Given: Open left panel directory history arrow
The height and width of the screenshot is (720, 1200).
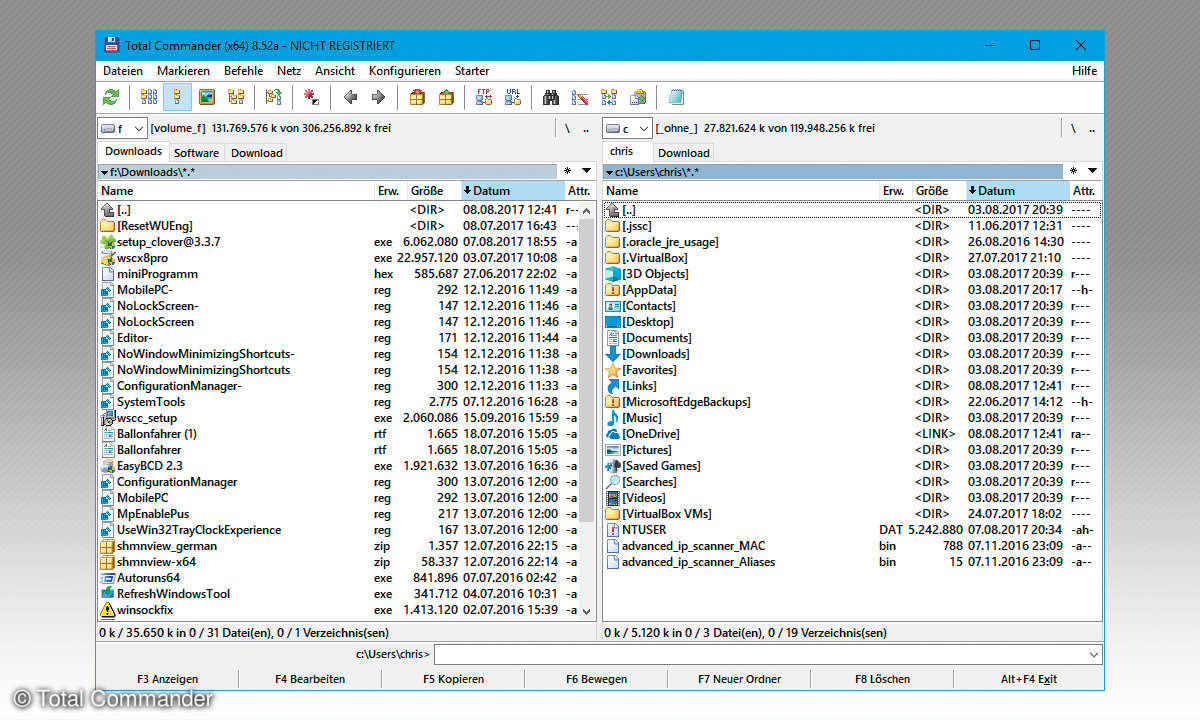Looking at the screenshot, I should pos(586,171).
